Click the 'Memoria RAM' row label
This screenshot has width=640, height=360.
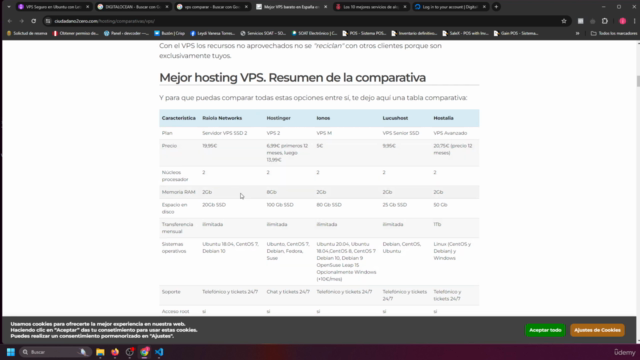point(178,192)
